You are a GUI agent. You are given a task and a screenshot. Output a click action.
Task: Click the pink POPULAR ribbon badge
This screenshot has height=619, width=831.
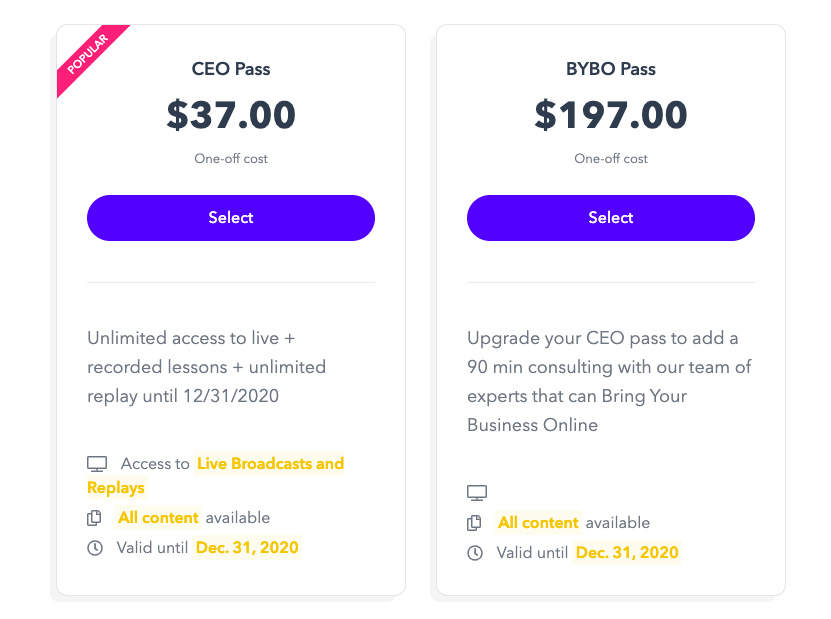[x=87, y=57]
